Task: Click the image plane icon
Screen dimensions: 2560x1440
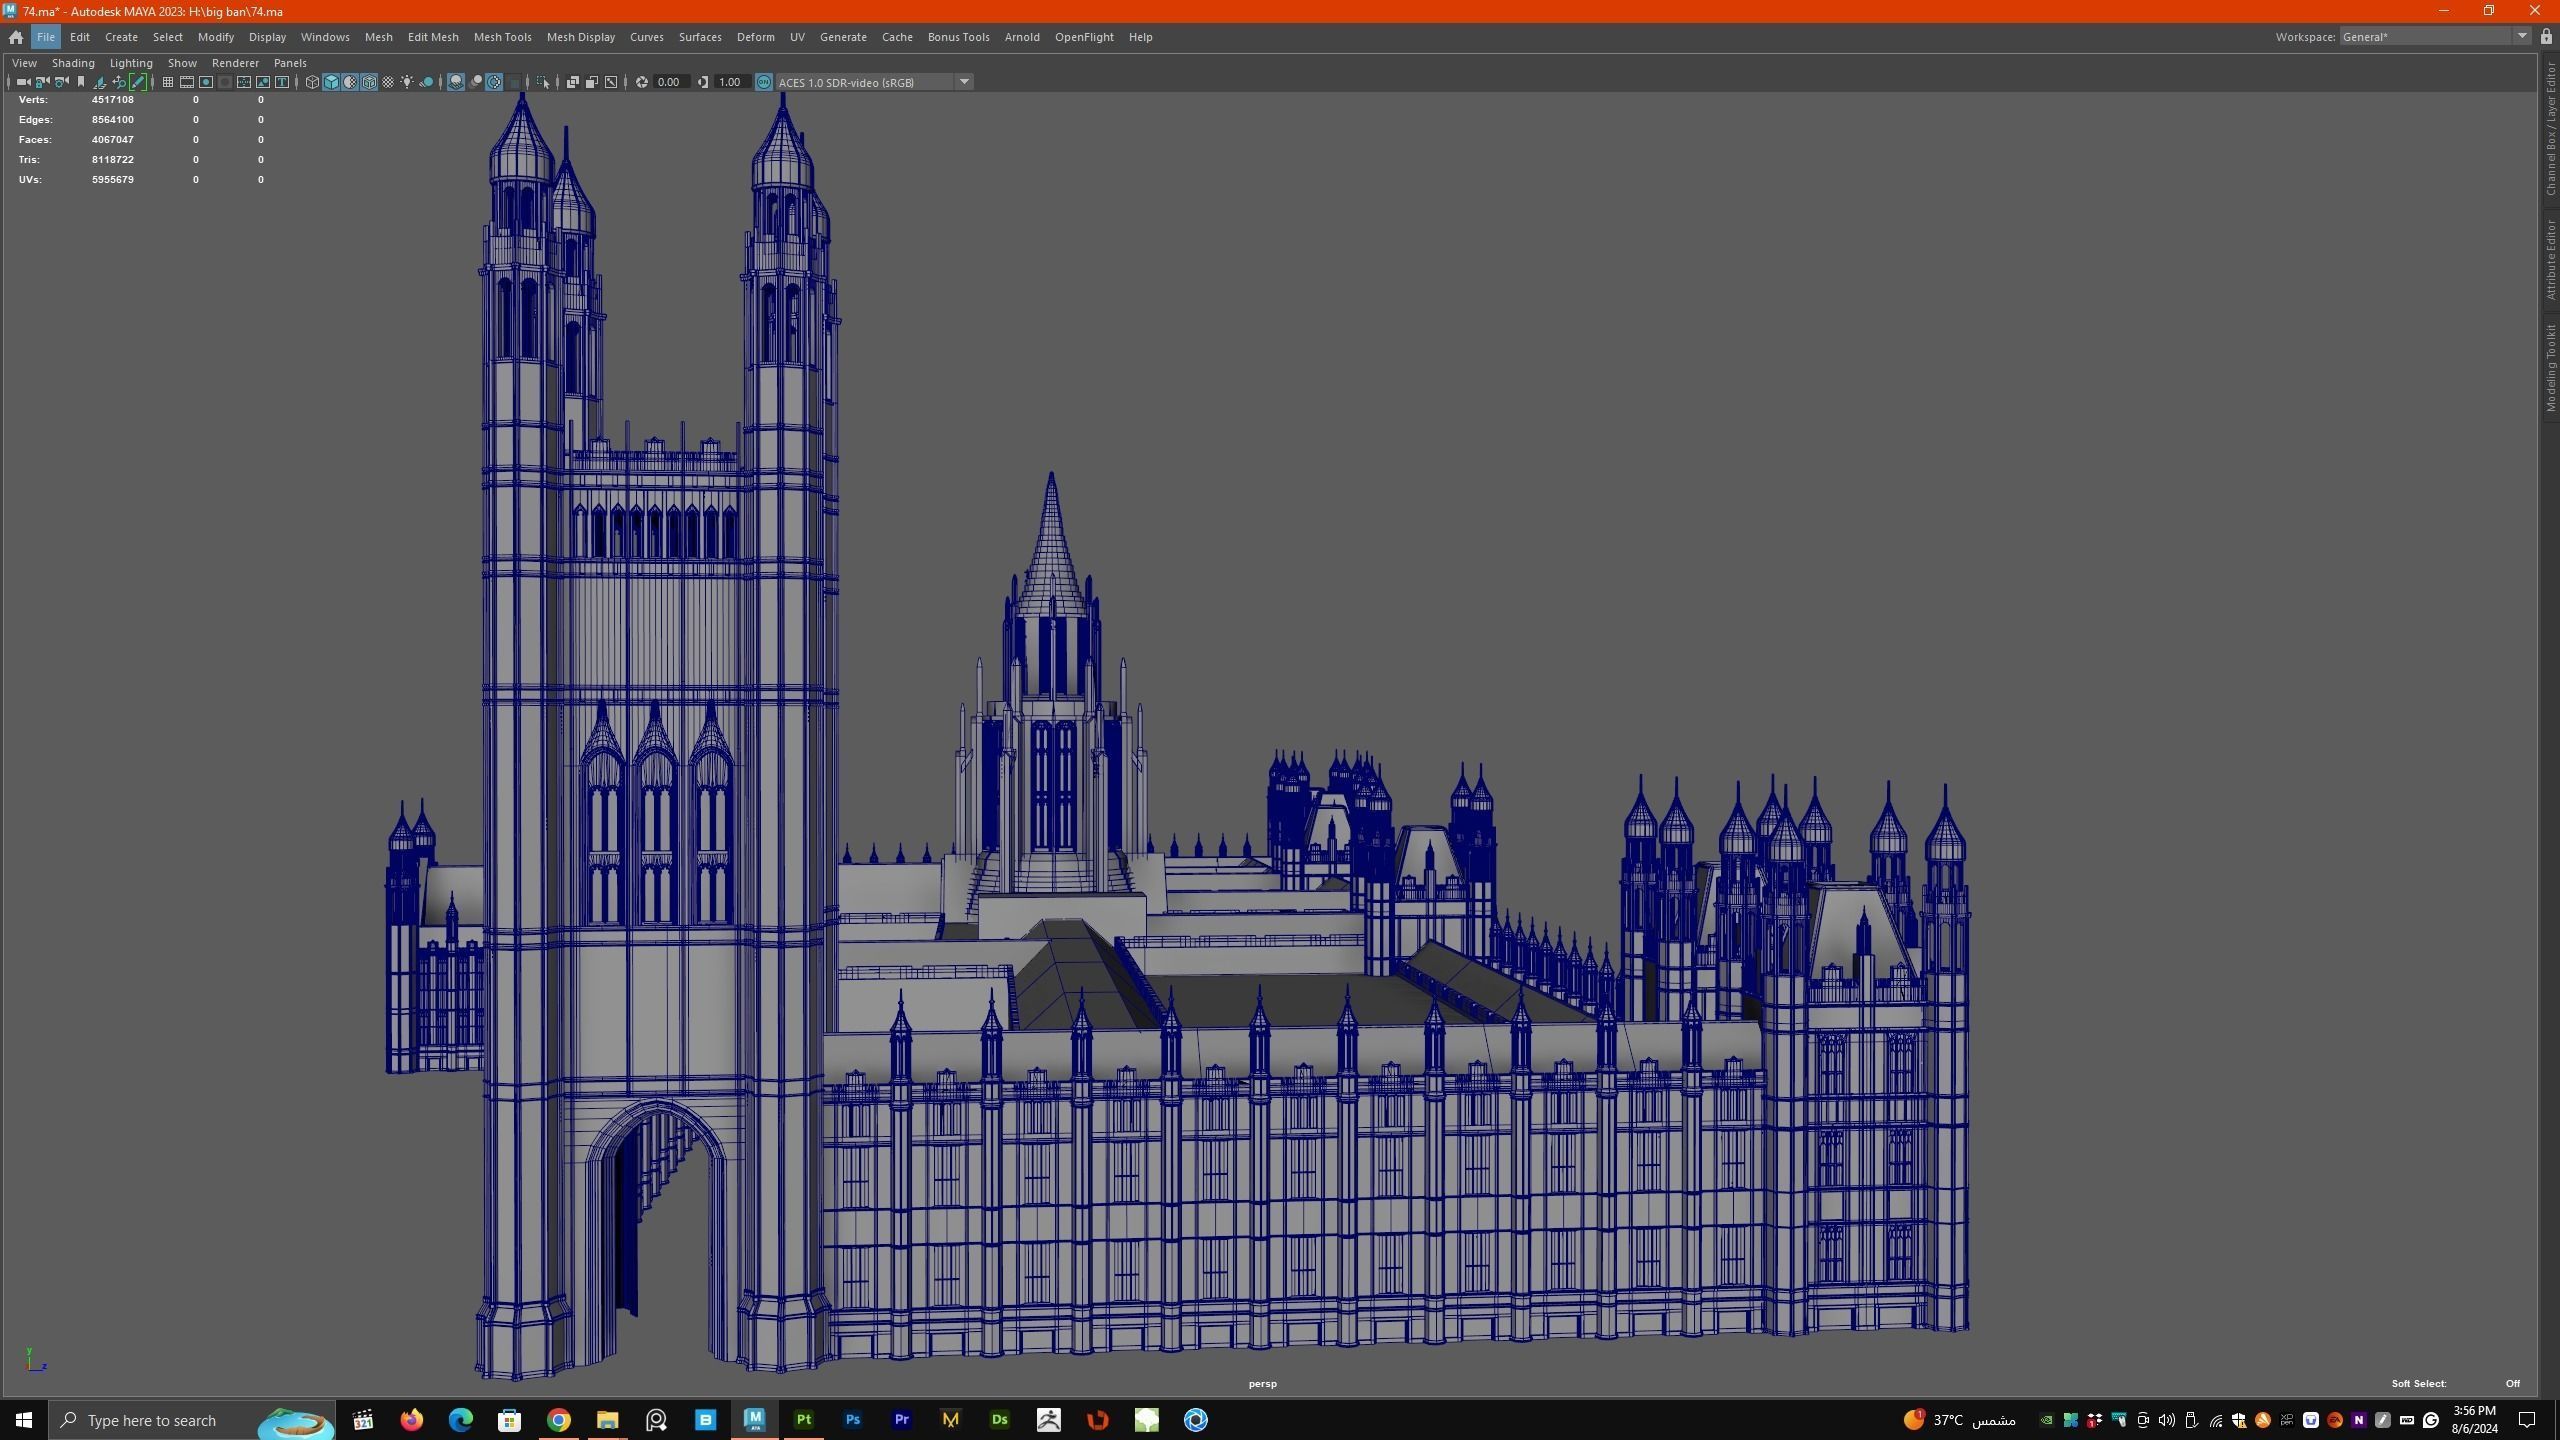Action: pos(100,82)
